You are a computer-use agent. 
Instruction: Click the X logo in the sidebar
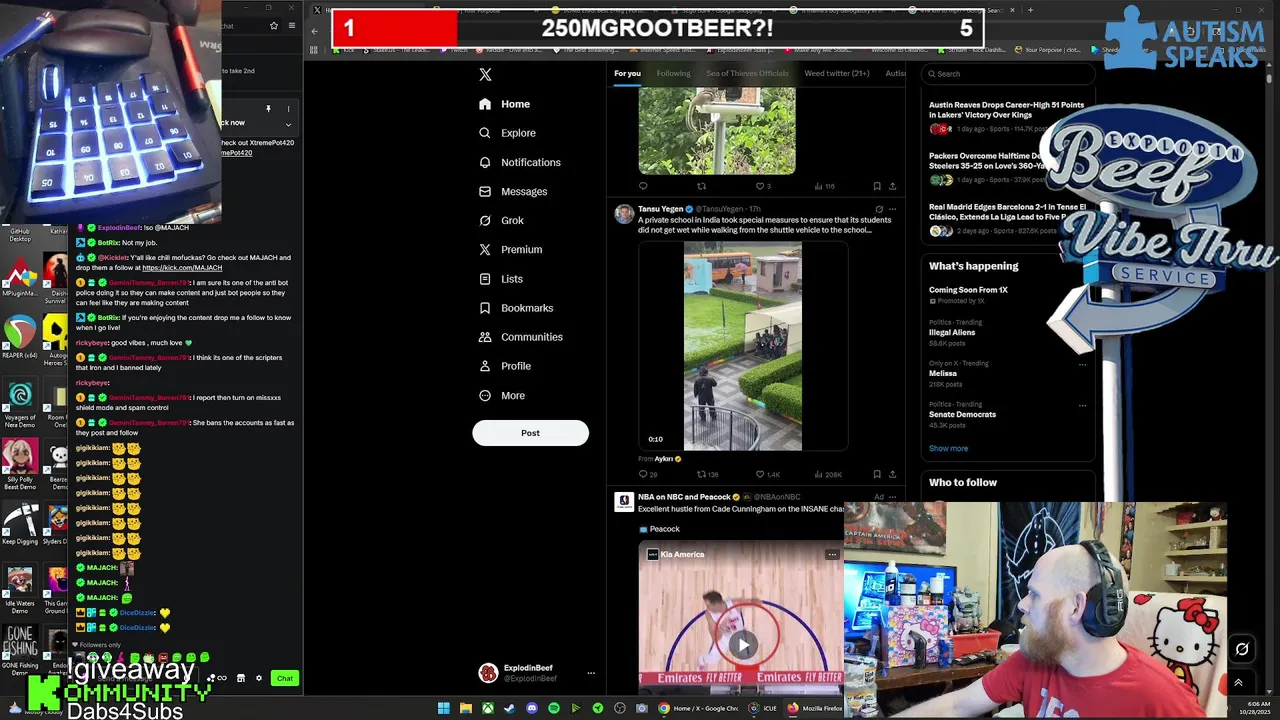coord(485,74)
